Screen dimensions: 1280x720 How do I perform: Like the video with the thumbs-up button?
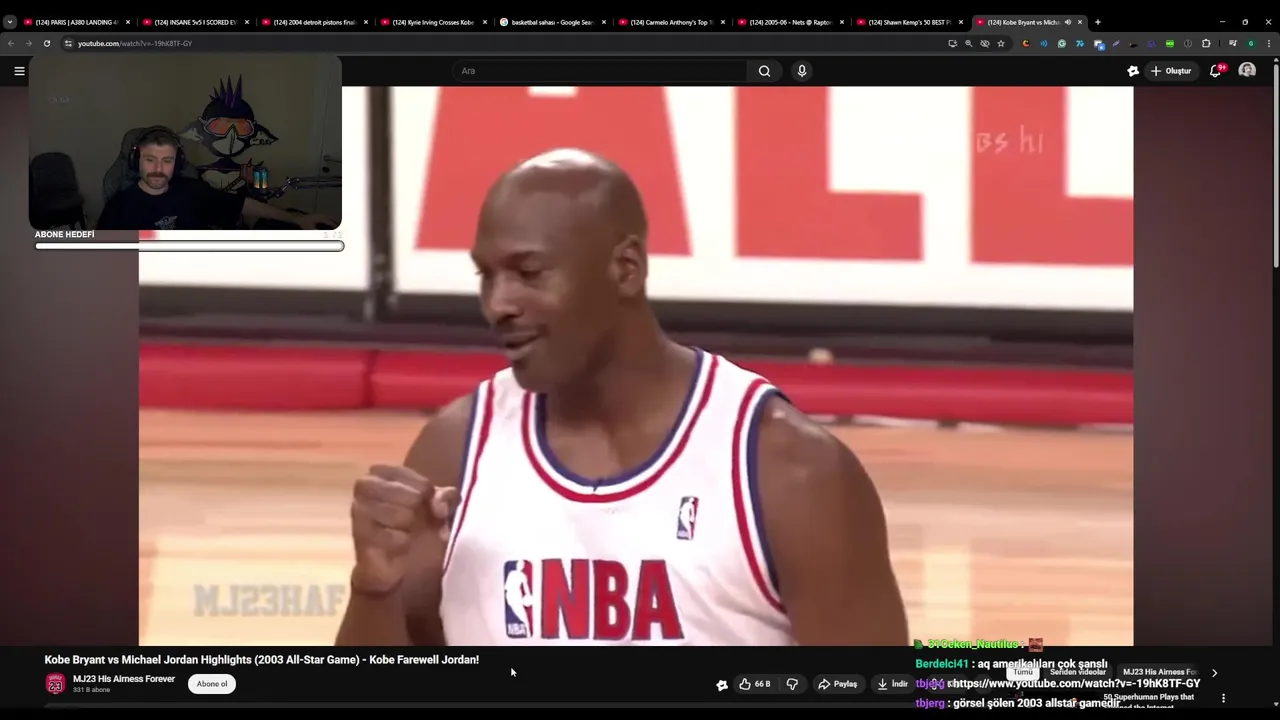coord(755,684)
